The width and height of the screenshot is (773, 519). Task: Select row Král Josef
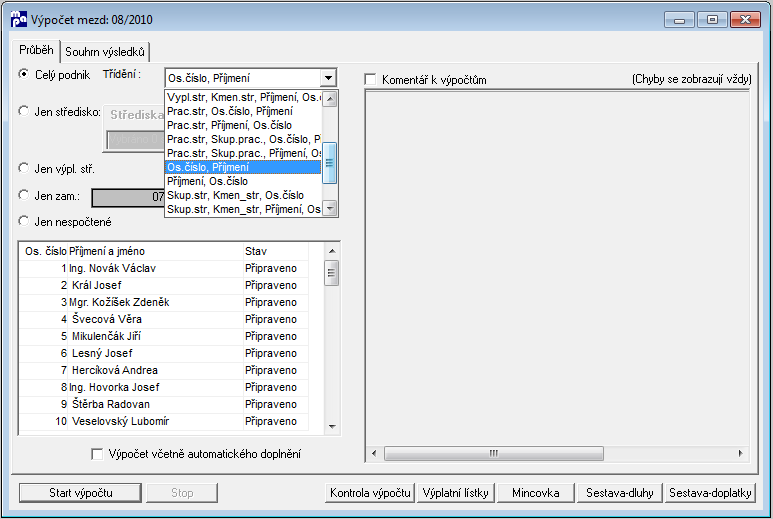click(x=164, y=285)
